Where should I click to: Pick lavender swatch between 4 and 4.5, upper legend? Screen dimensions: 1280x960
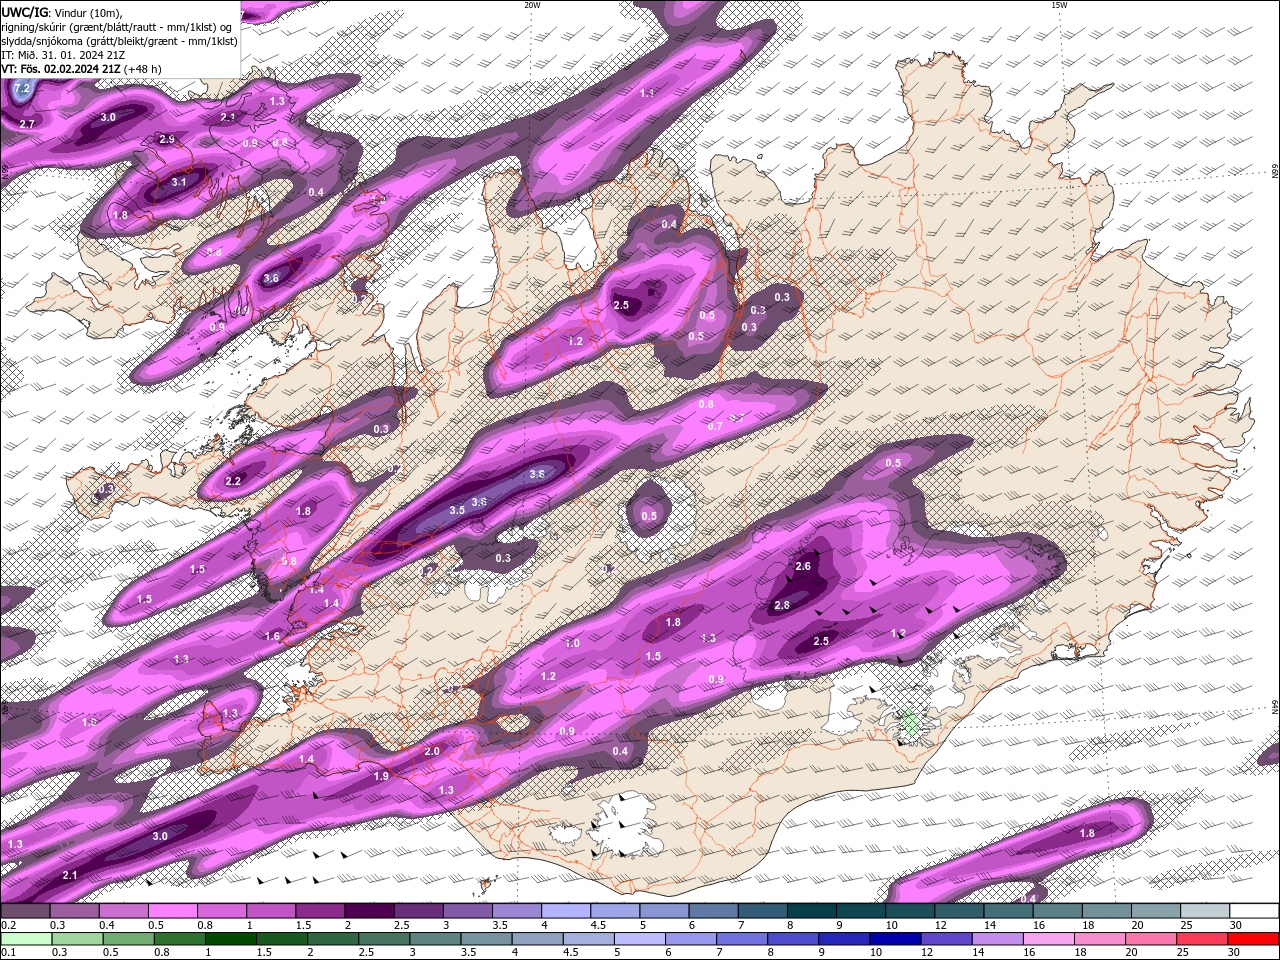[x=565, y=911]
